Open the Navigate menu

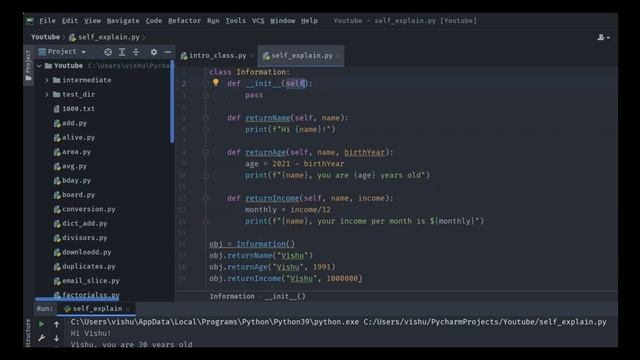123,20
